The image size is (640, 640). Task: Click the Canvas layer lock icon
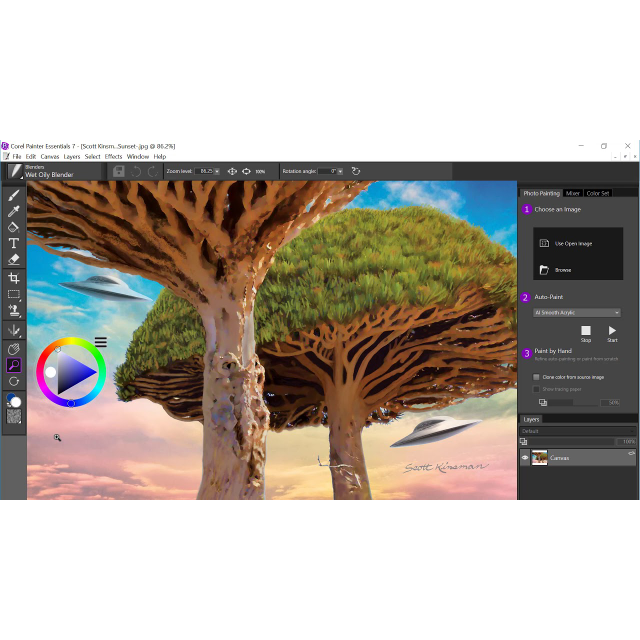click(631, 453)
